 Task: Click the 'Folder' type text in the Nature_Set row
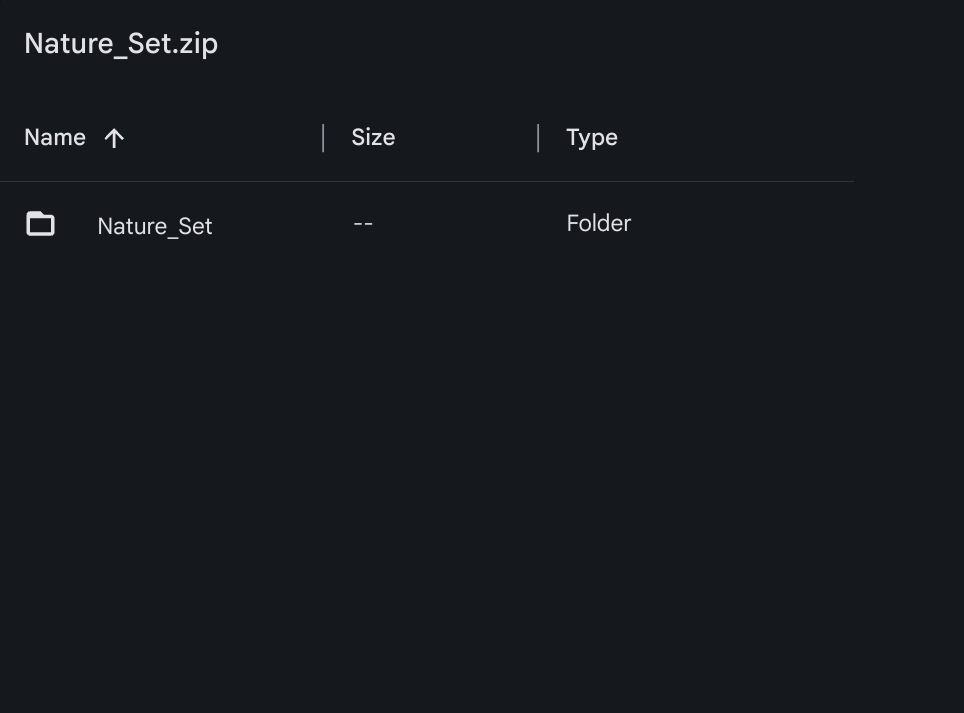click(599, 223)
